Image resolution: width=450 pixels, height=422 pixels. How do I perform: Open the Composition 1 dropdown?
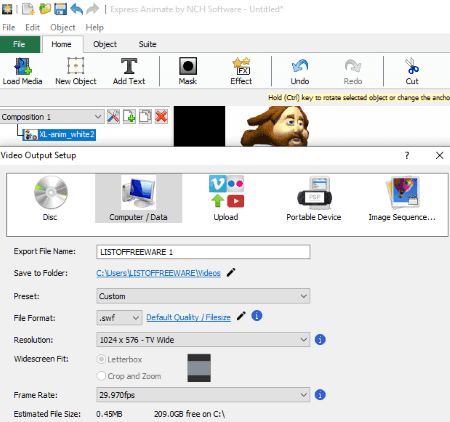point(52,117)
